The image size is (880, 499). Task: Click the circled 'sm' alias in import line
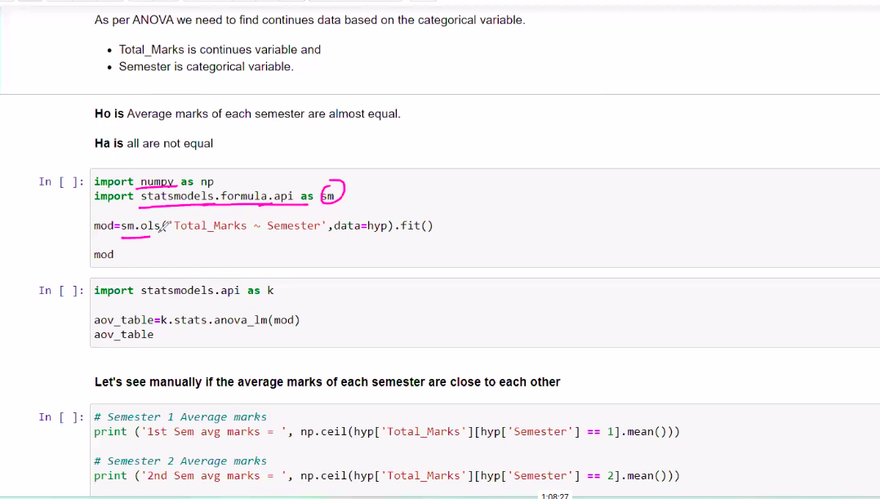[328, 197]
